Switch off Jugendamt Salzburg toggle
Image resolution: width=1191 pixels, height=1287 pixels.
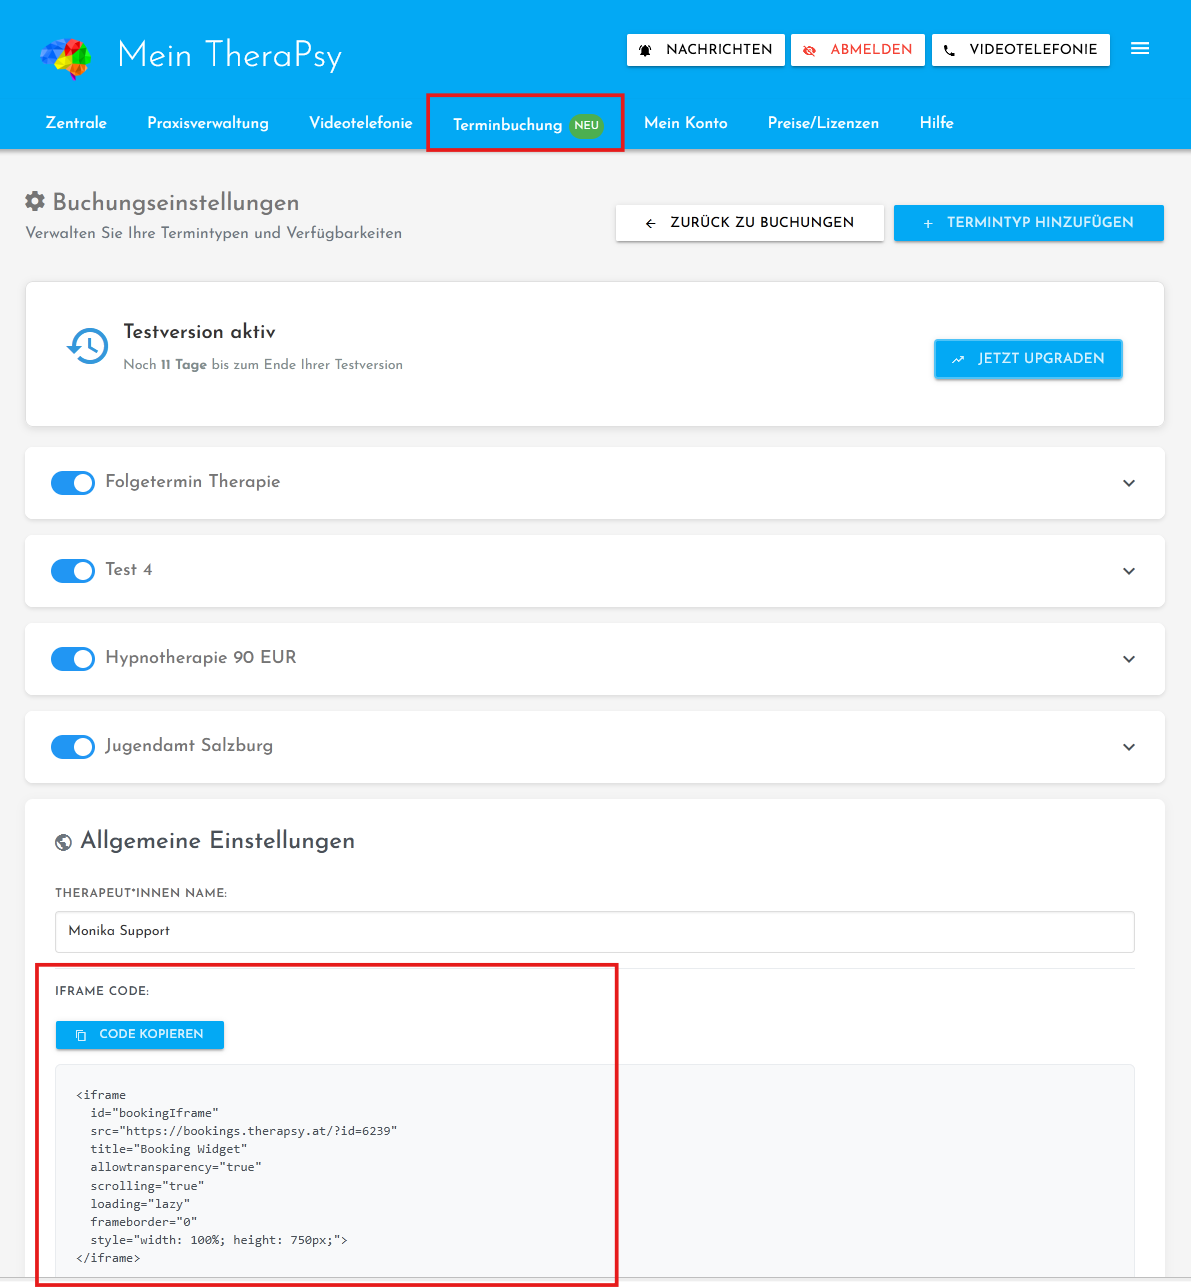tap(73, 747)
